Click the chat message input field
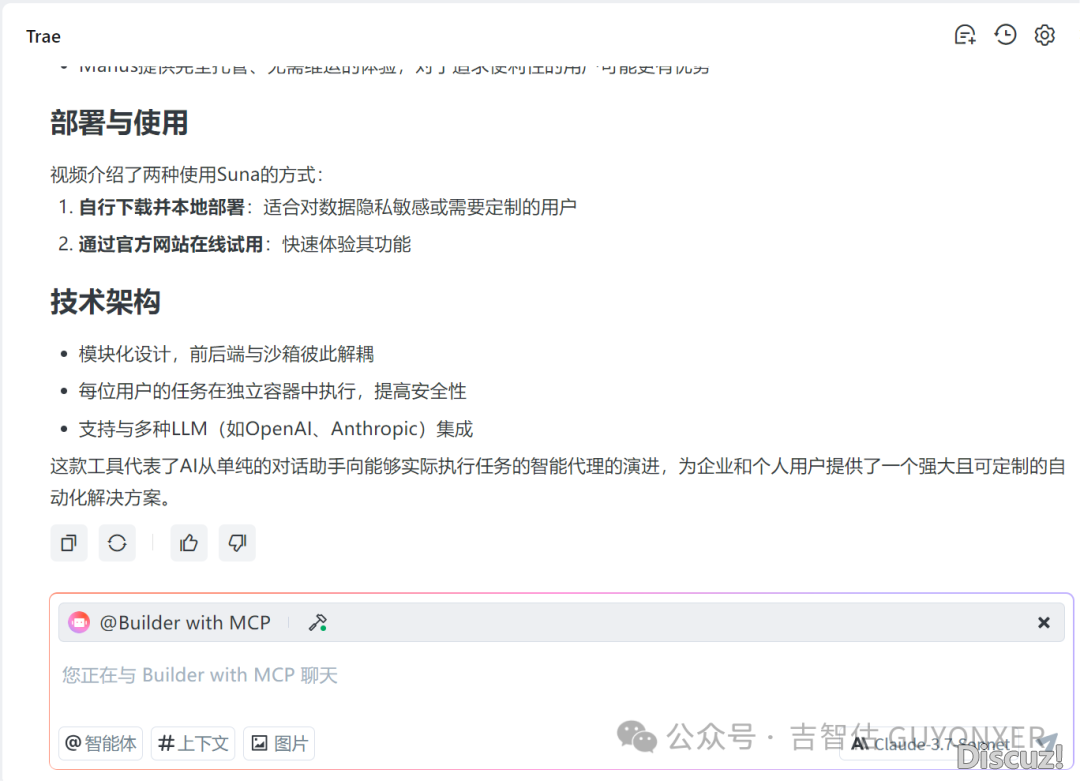This screenshot has height=781, width=1080. [561, 675]
